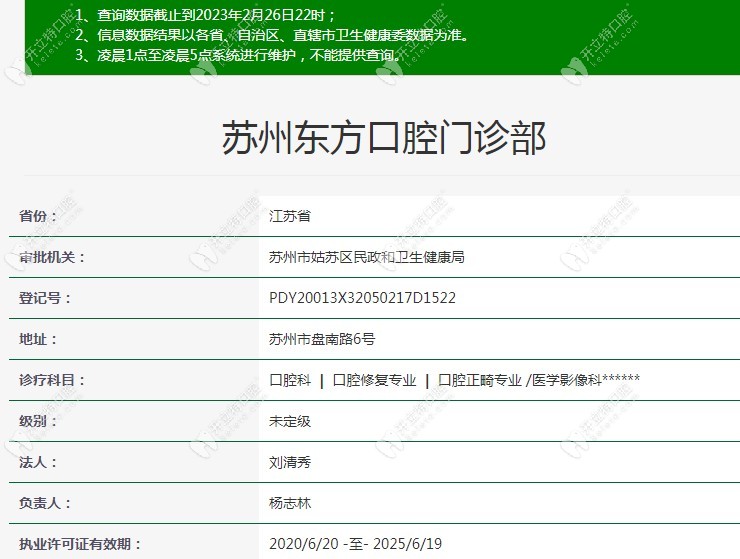740x559 pixels.
Task: Select the 审批机关 label
Action: click(x=52, y=257)
